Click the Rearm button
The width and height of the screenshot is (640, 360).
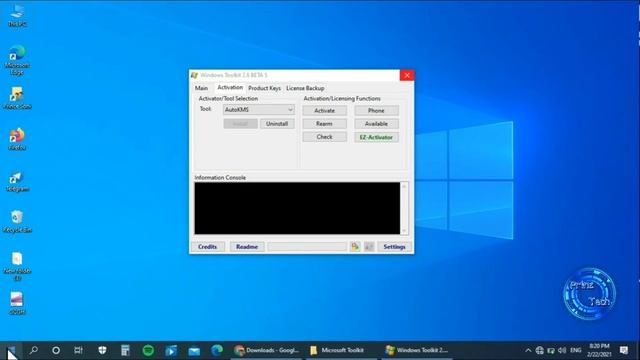[x=324, y=124]
